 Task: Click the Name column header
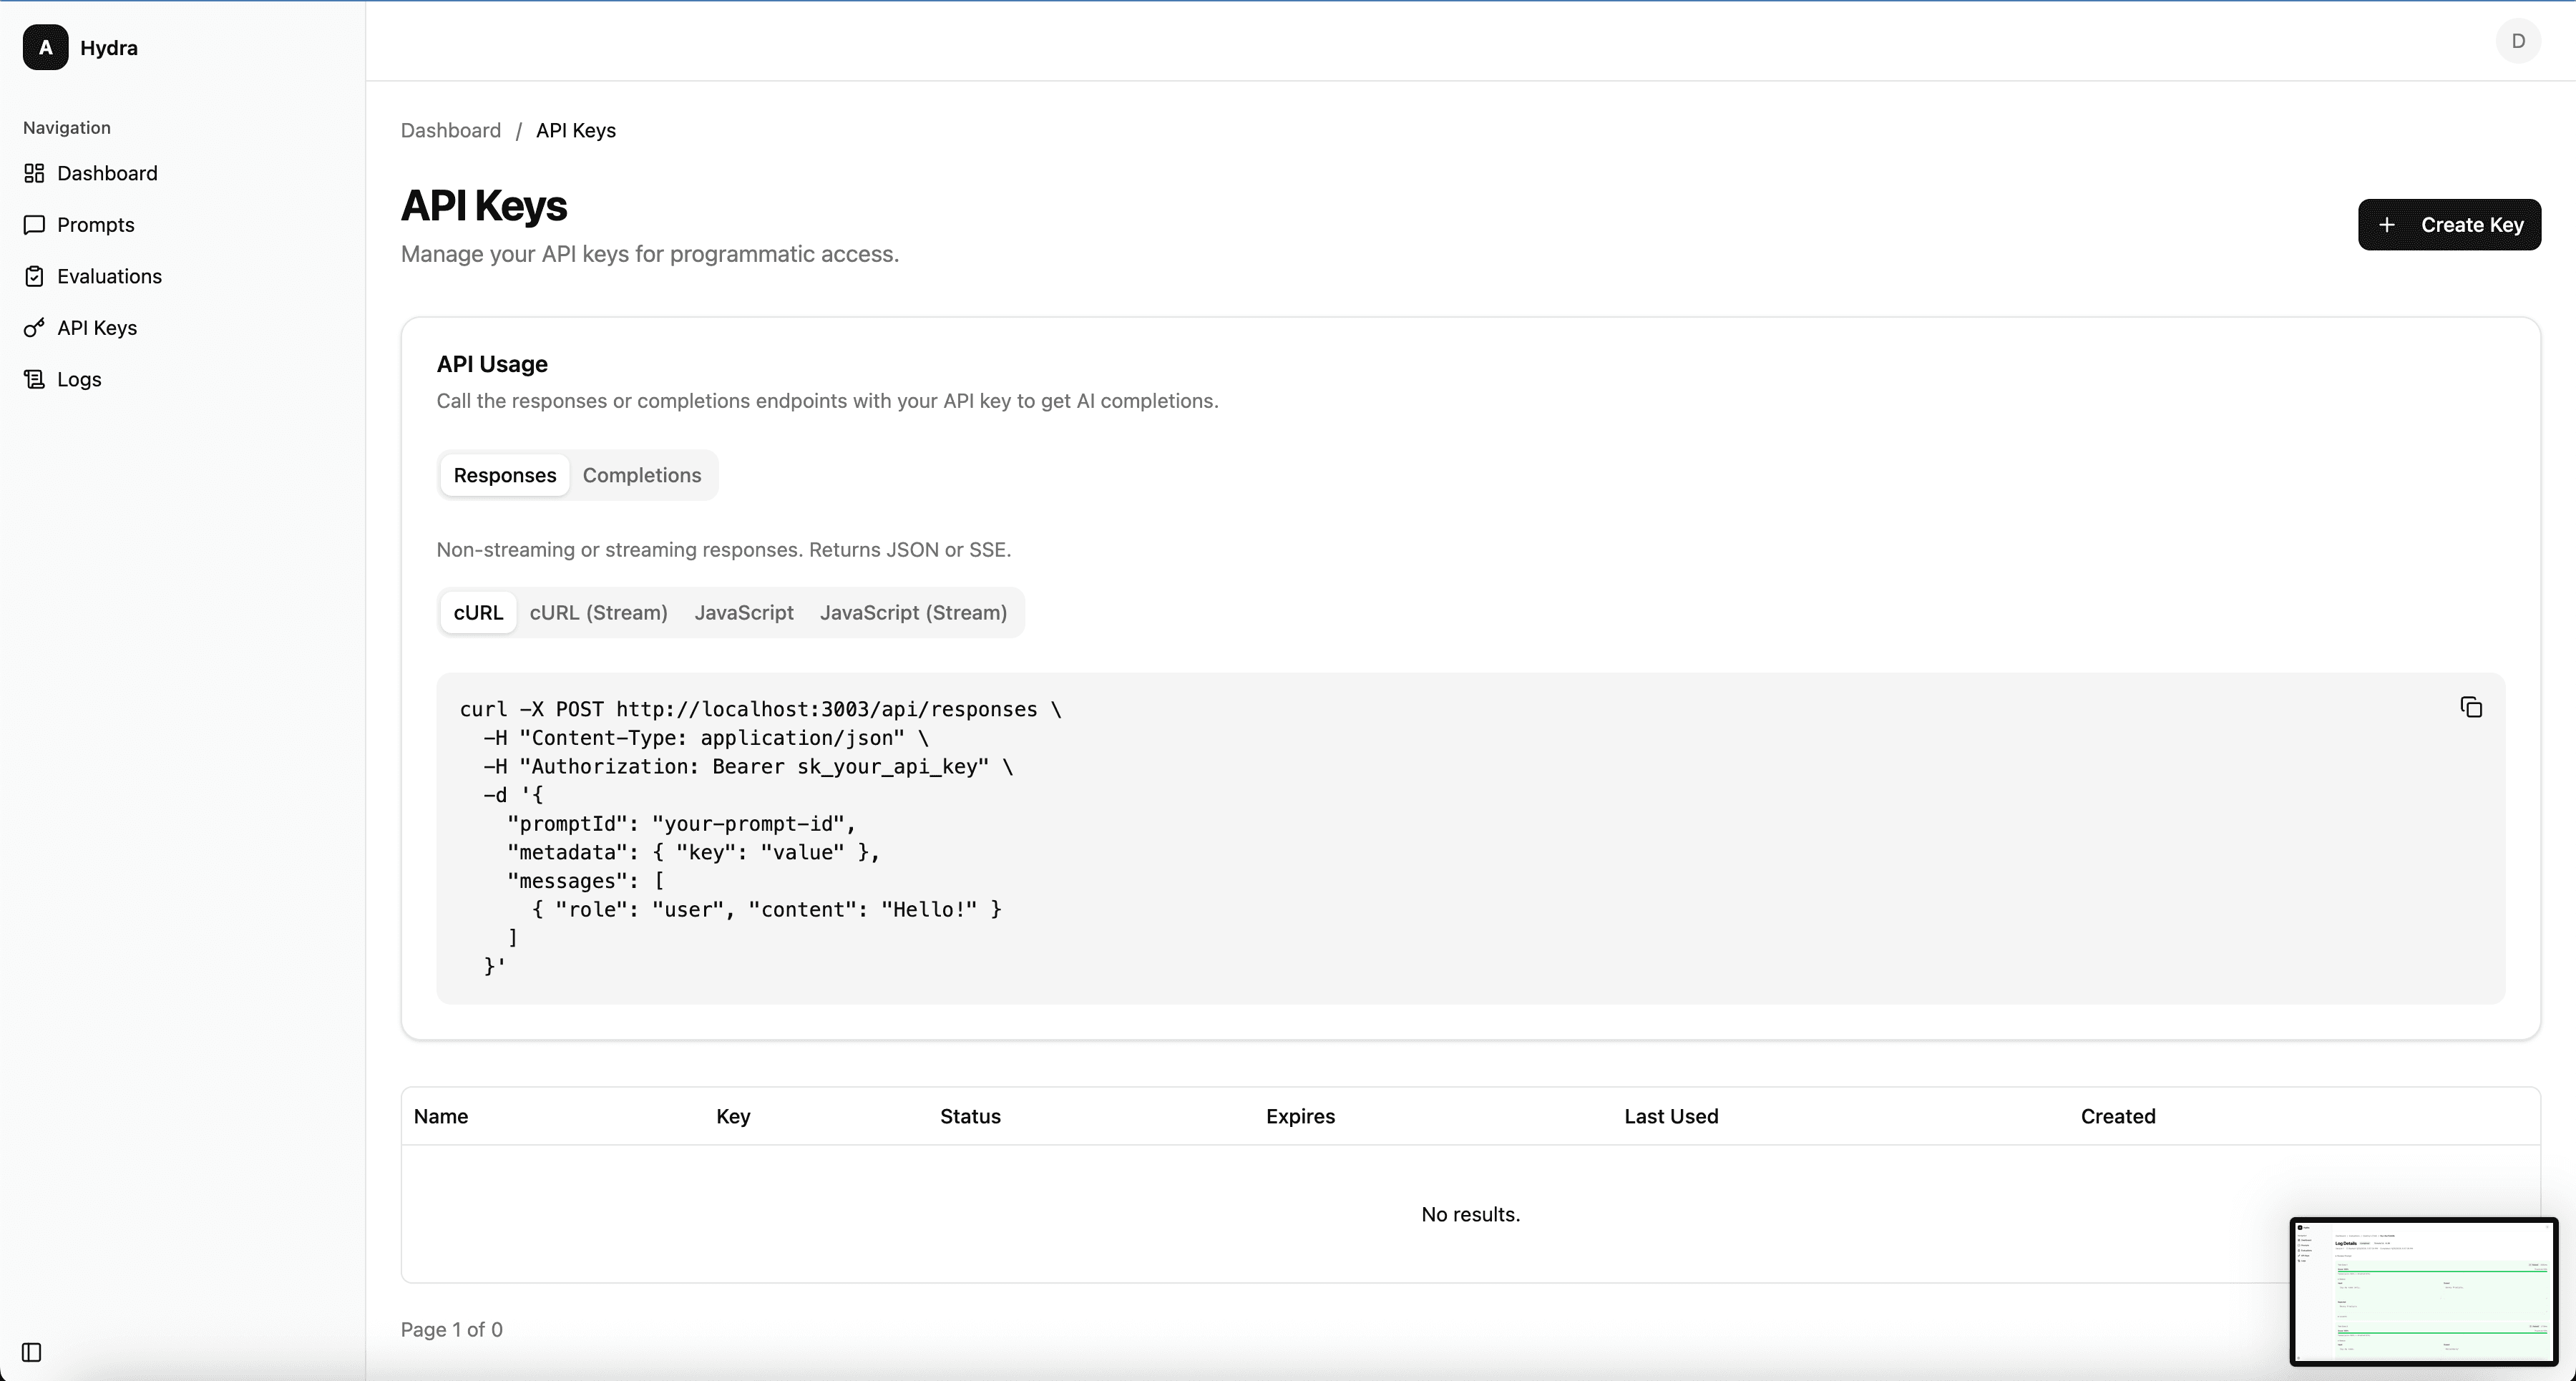(x=441, y=1116)
